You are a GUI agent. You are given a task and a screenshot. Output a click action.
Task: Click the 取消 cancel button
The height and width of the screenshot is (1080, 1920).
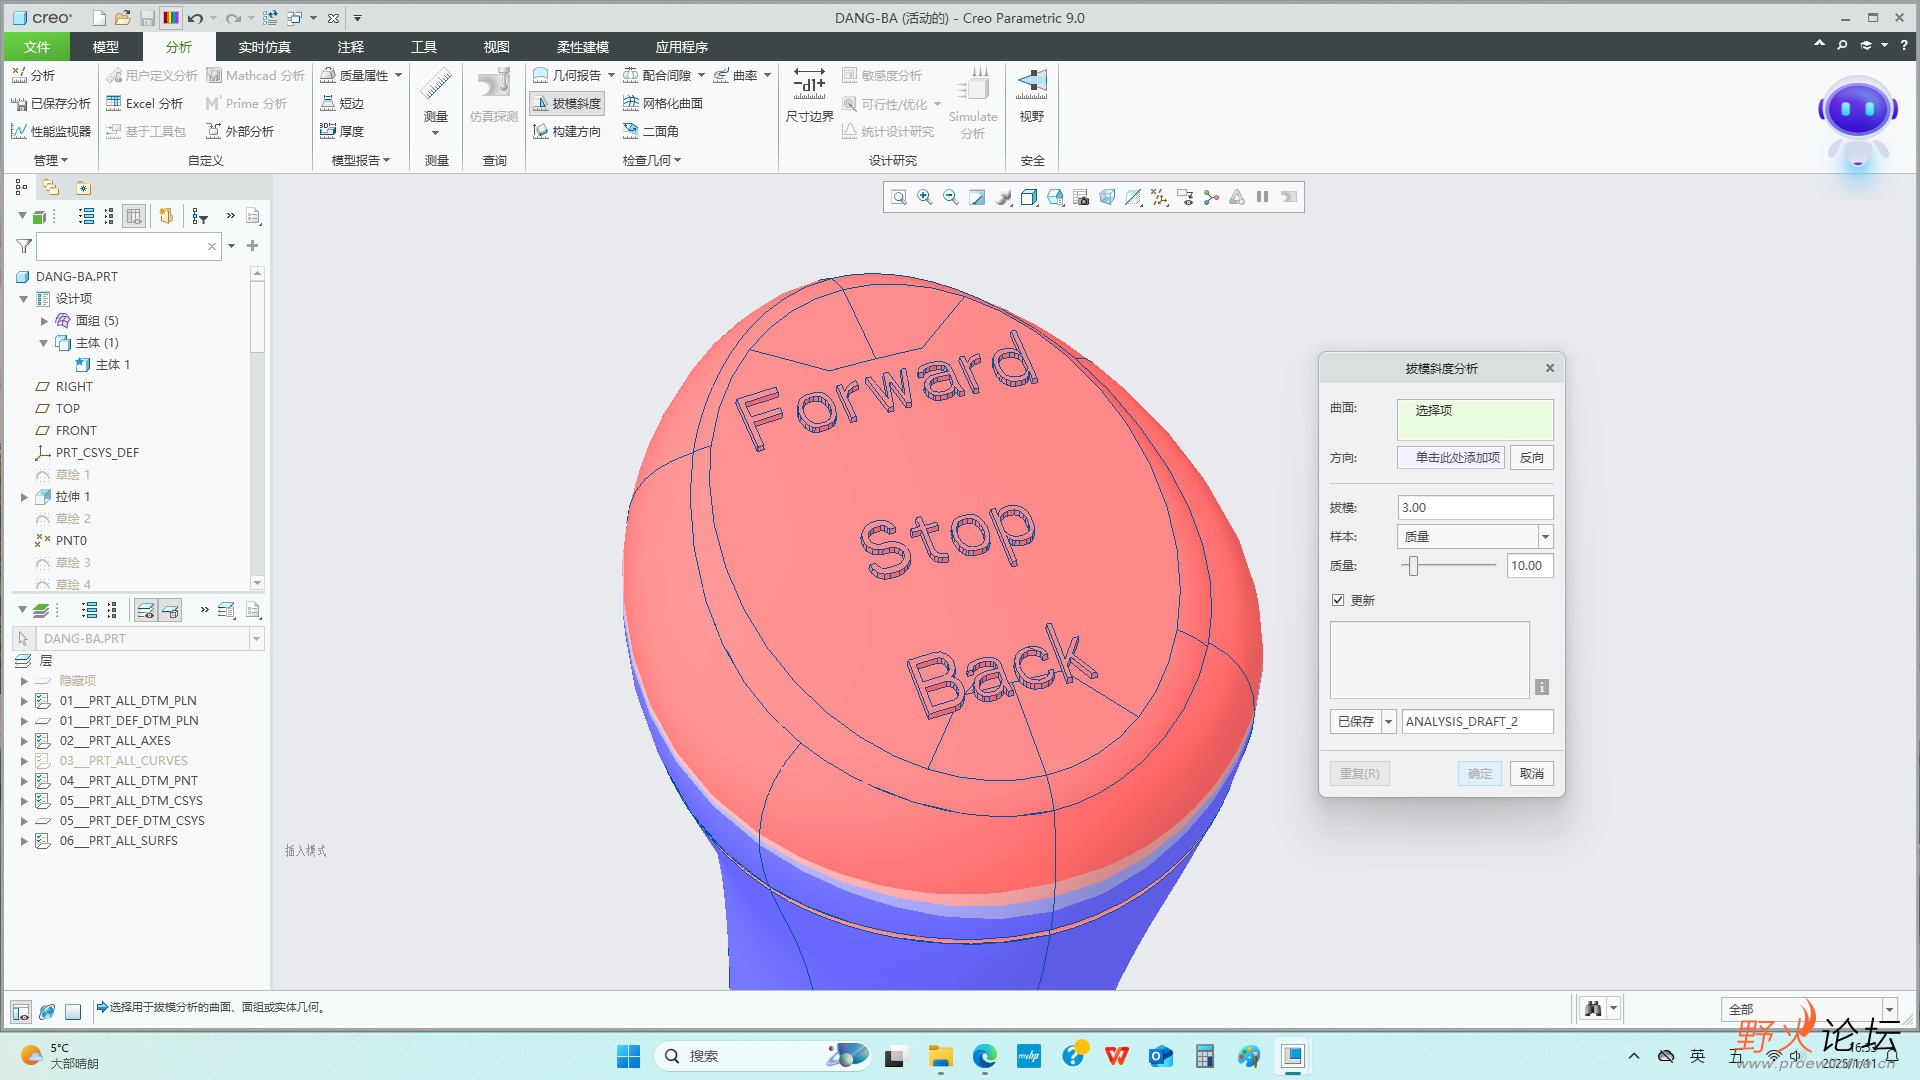[x=1531, y=774]
